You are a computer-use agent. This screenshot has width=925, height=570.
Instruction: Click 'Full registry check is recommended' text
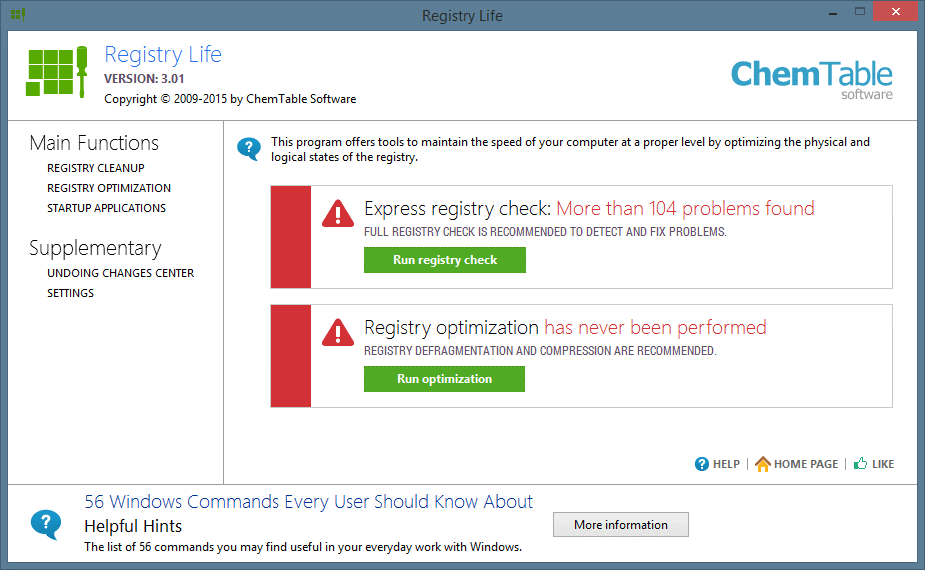point(545,232)
